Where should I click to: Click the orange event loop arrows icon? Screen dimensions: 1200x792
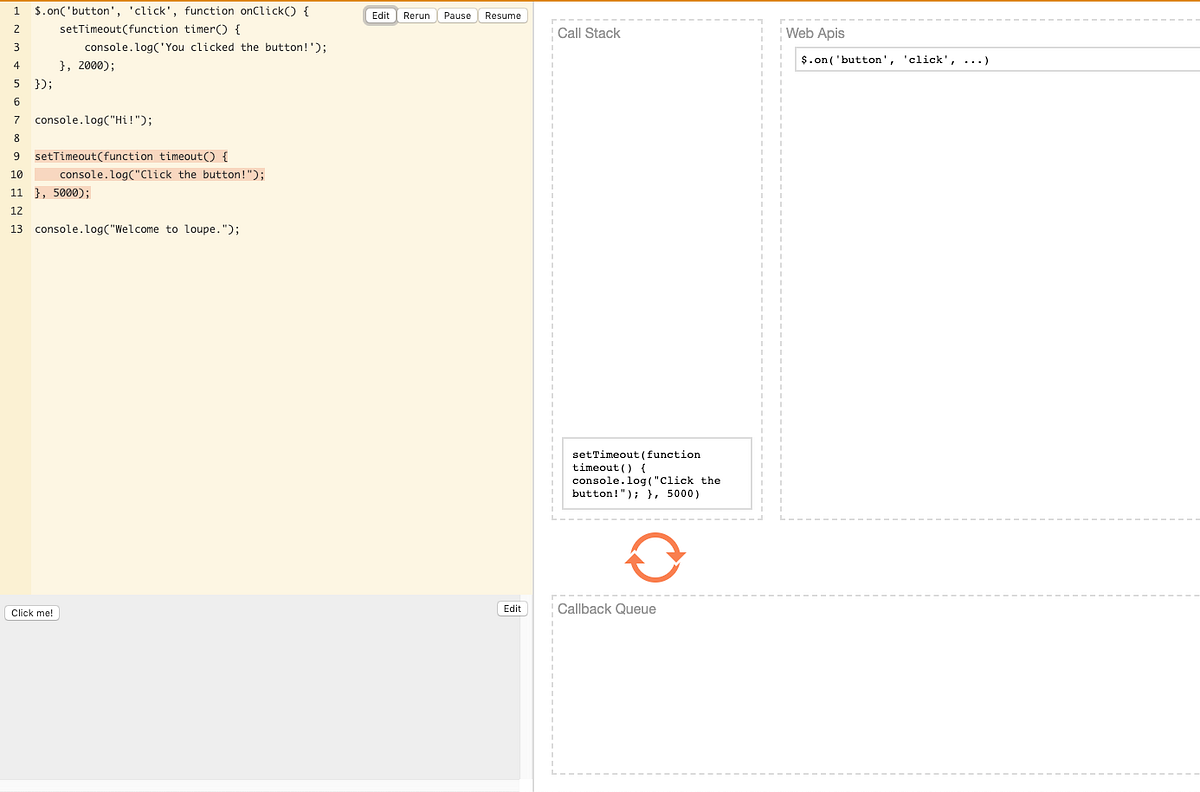655,557
